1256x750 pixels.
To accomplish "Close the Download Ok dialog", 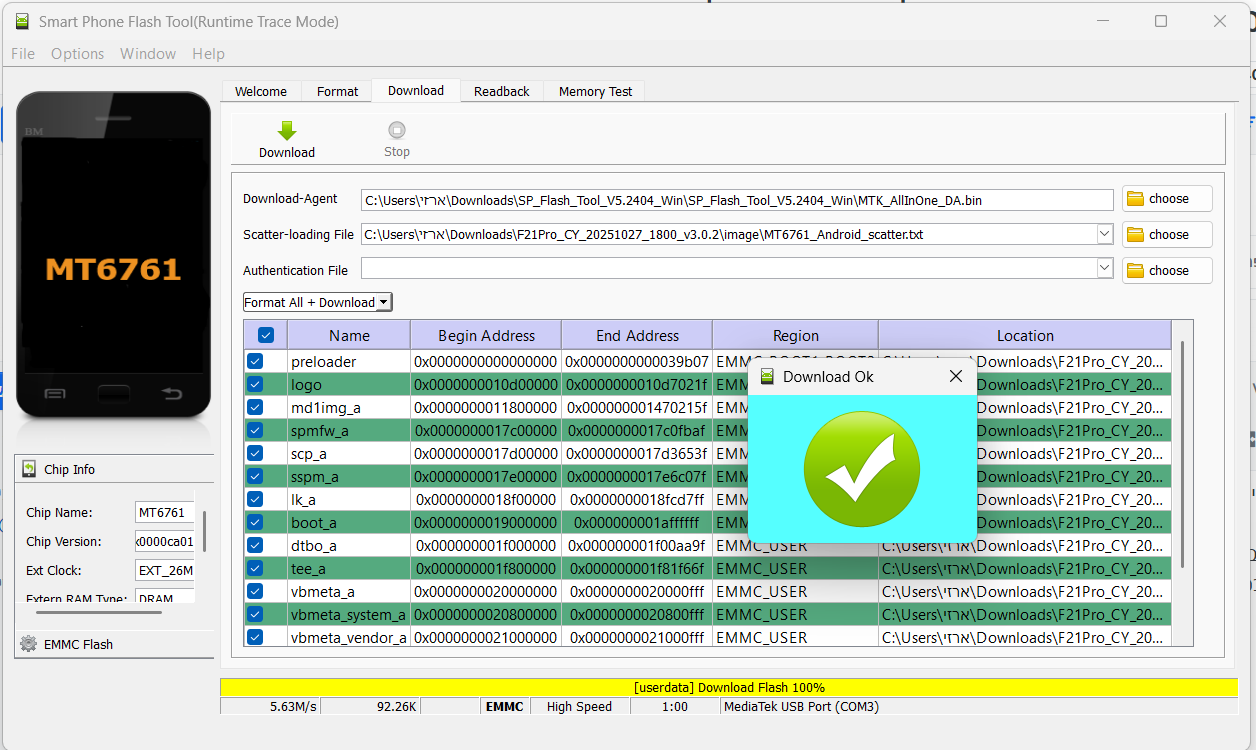I will pyautogui.click(x=955, y=376).
